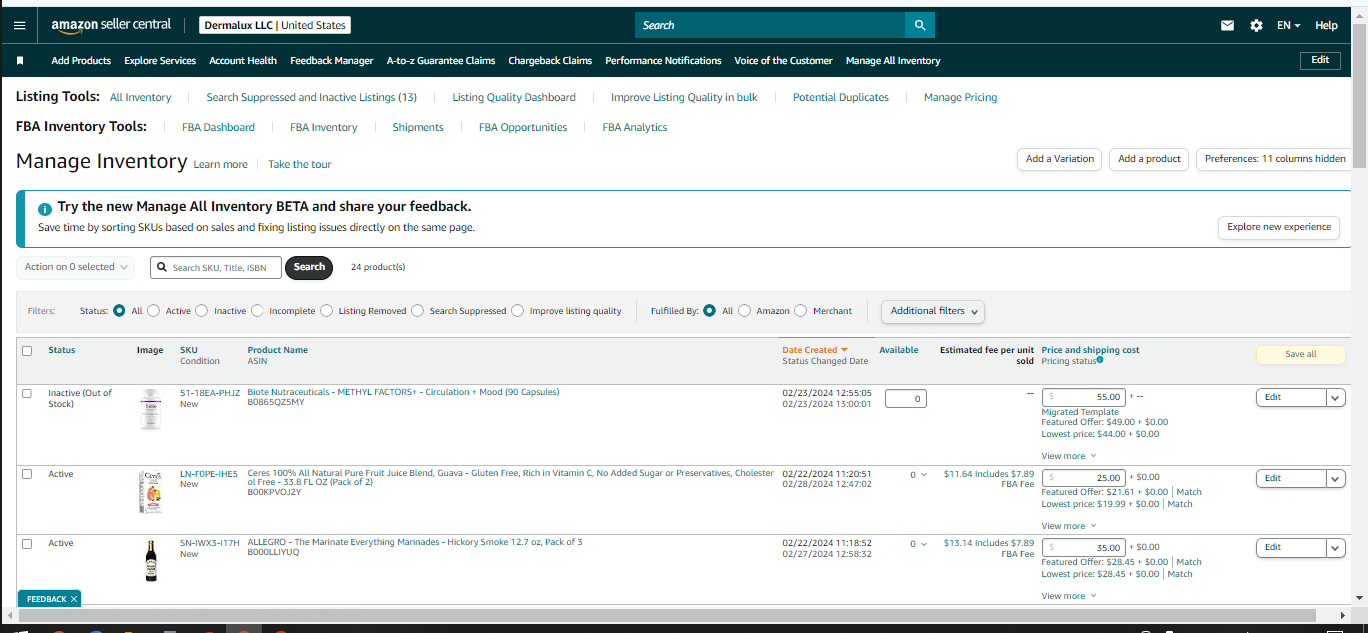Click the Search SKU, Title, ISBN field
Image resolution: width=1368 pixels, height=633 pixels.
216,268
